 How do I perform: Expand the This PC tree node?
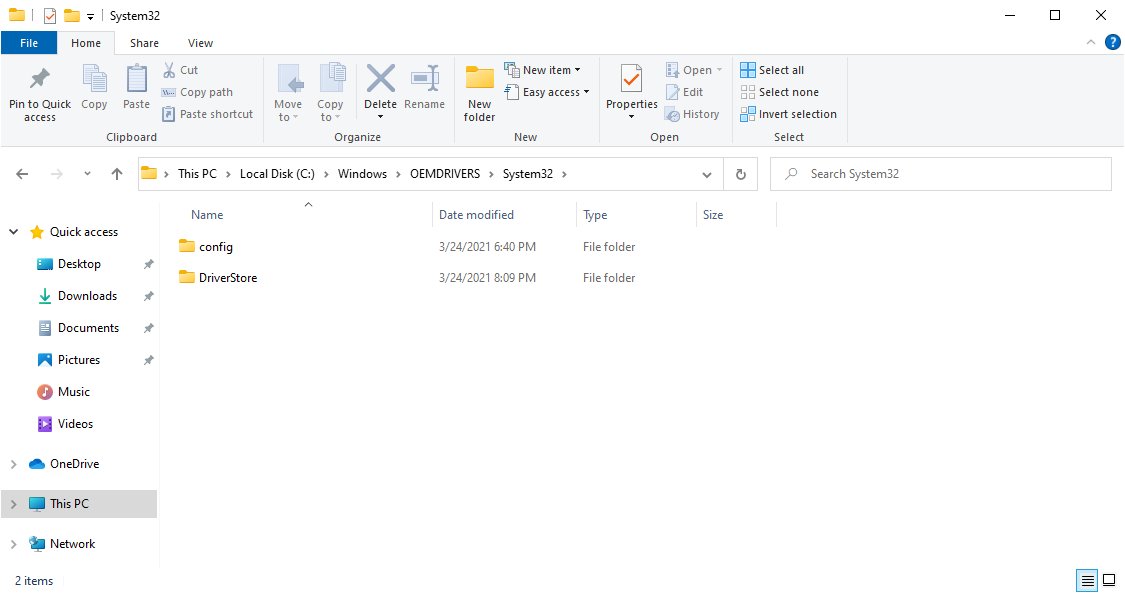click(14, 504)
